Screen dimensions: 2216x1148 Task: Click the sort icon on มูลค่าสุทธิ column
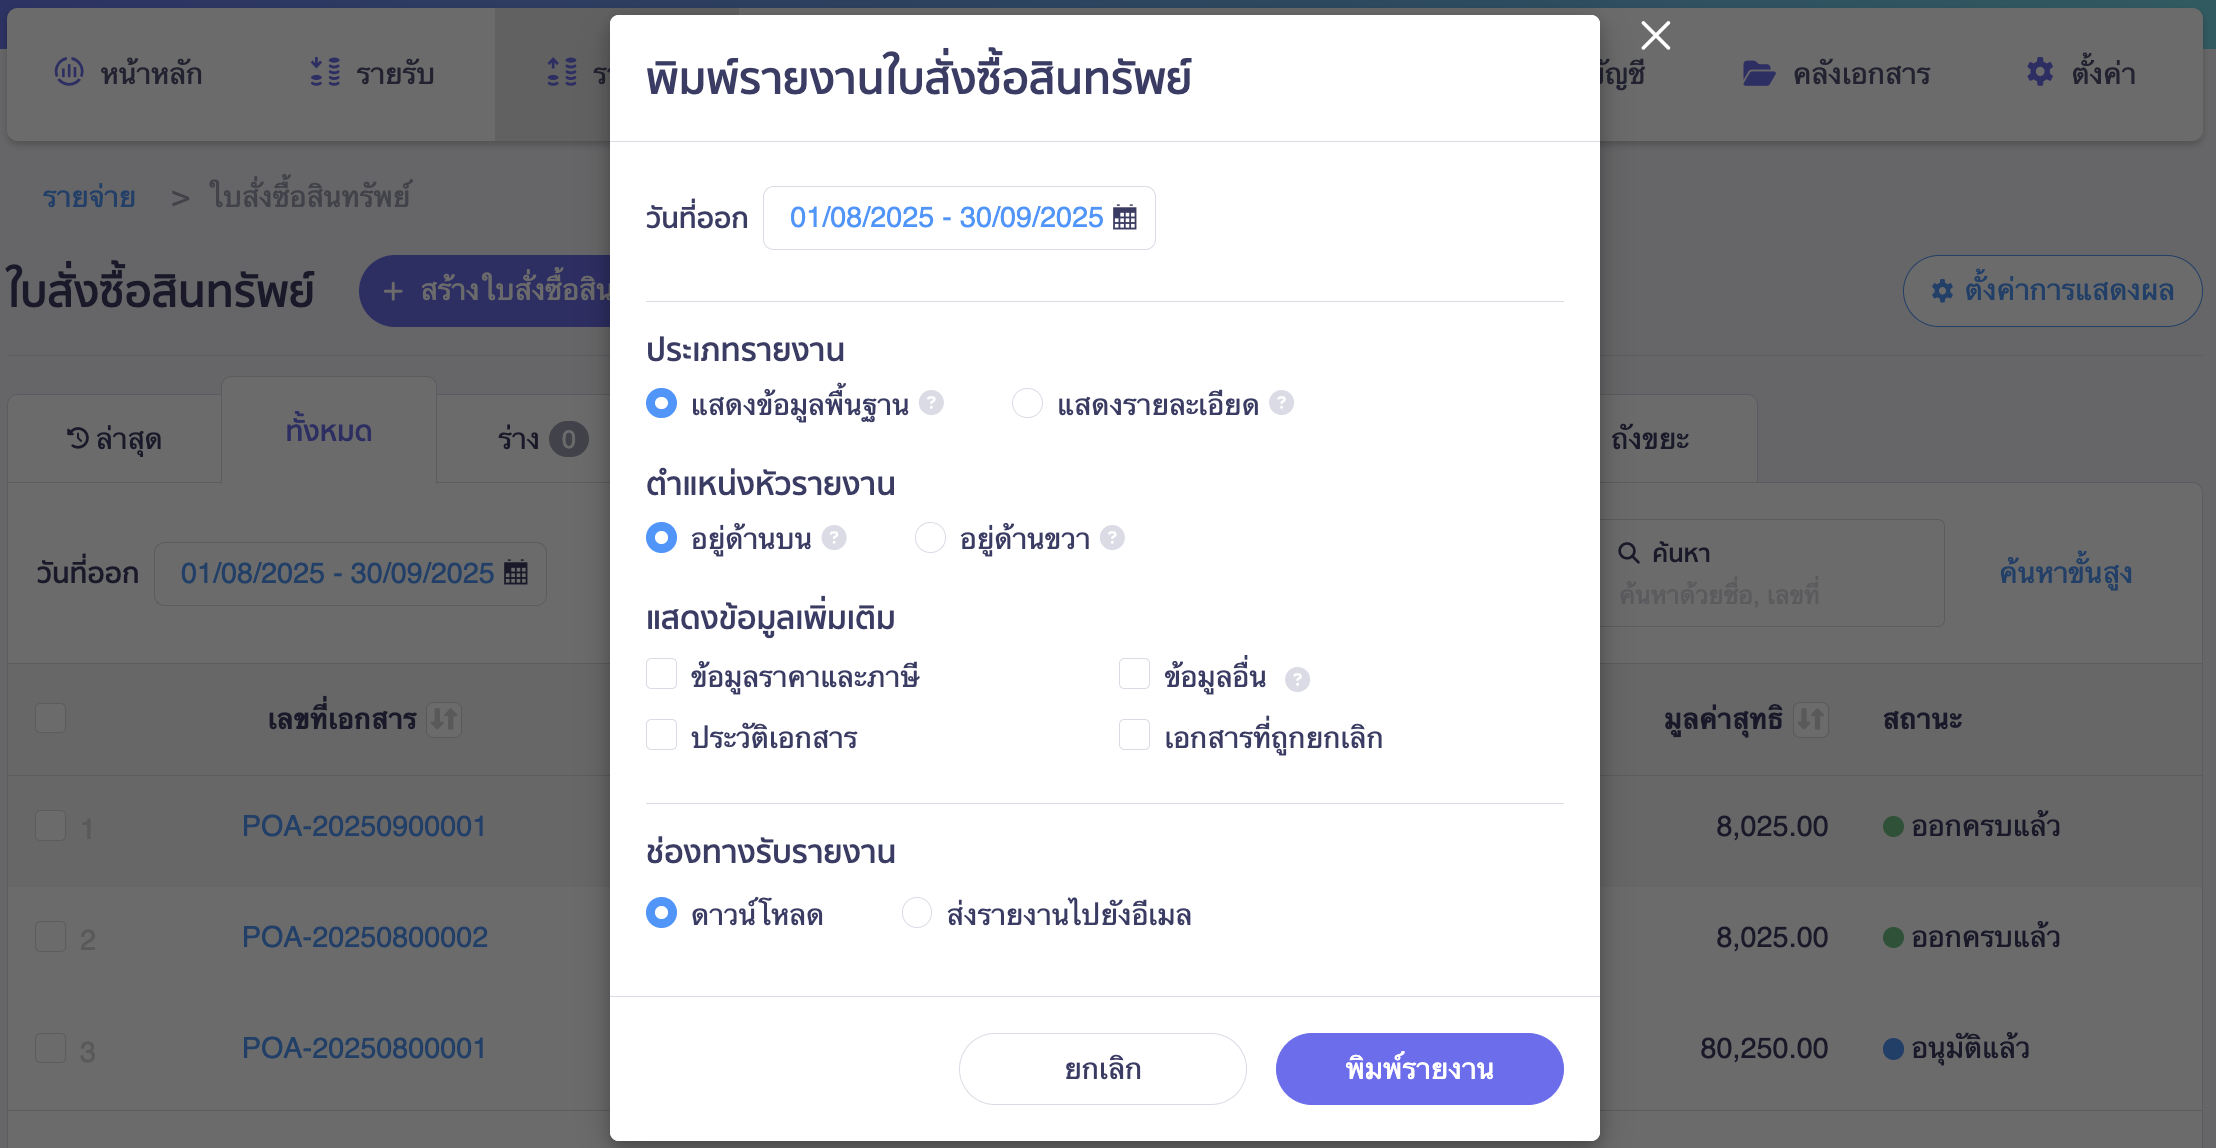point(1810,719)
